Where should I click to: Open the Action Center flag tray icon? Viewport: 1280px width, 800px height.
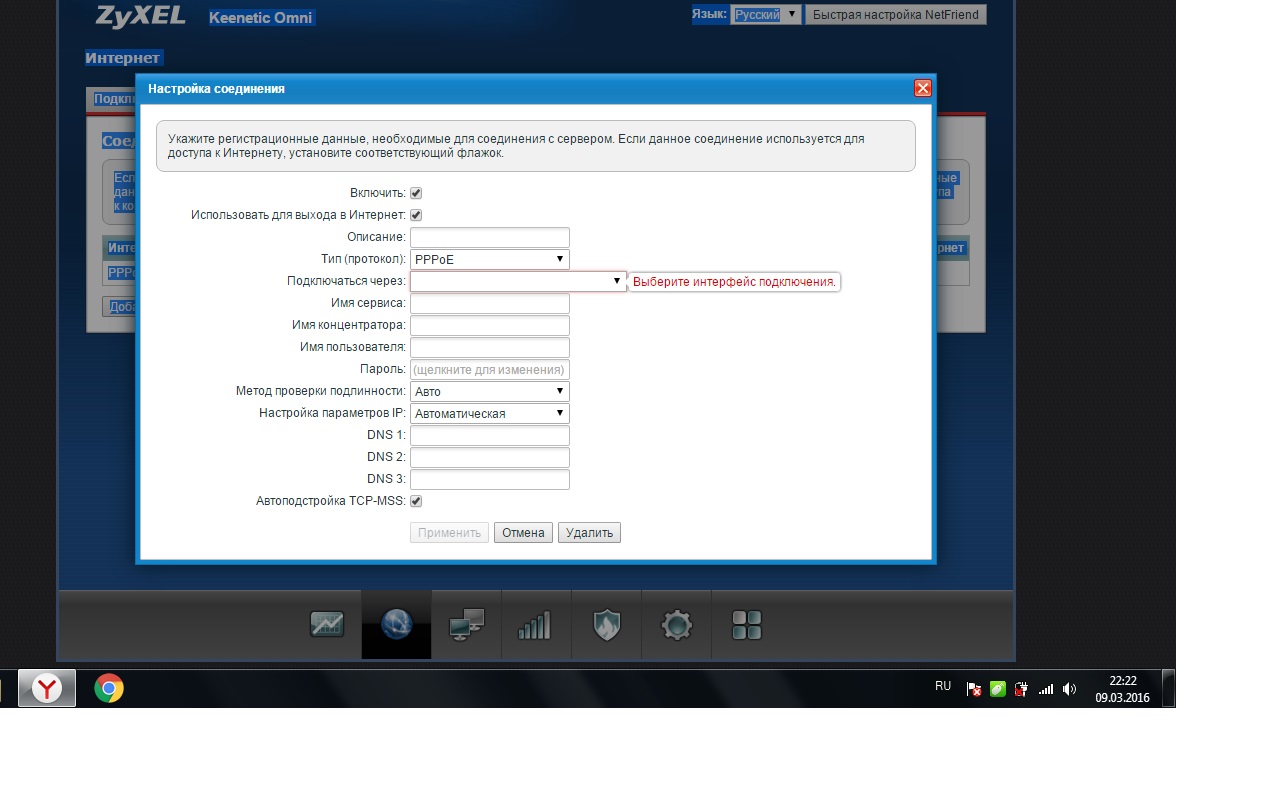pyautogui.click(x=973, y=689)
